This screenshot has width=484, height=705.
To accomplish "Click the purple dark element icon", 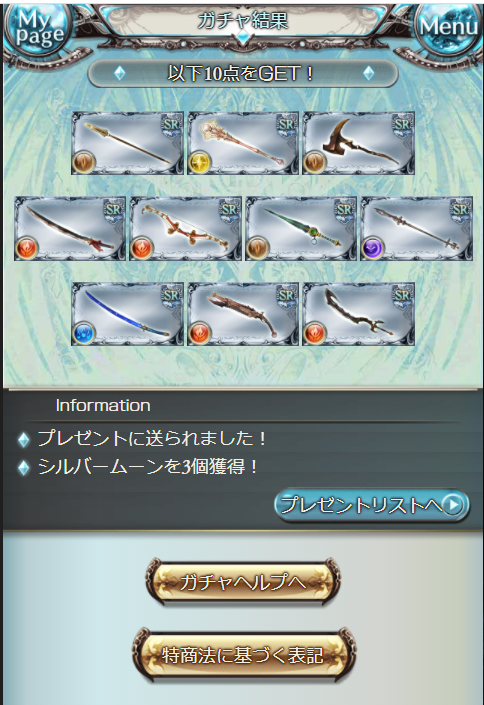I will pos(373,248).
